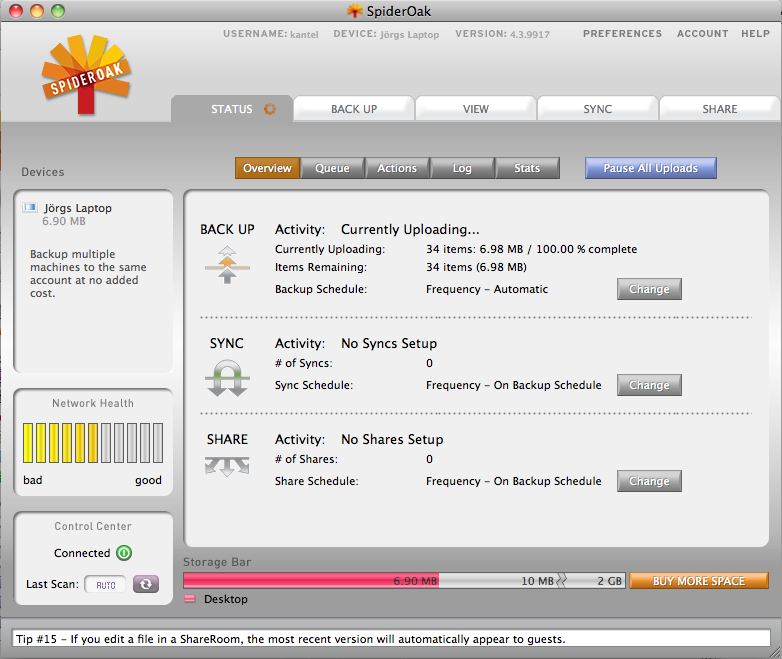
Task: Click the Network Health bar meter
Action: tap(93, 443)
